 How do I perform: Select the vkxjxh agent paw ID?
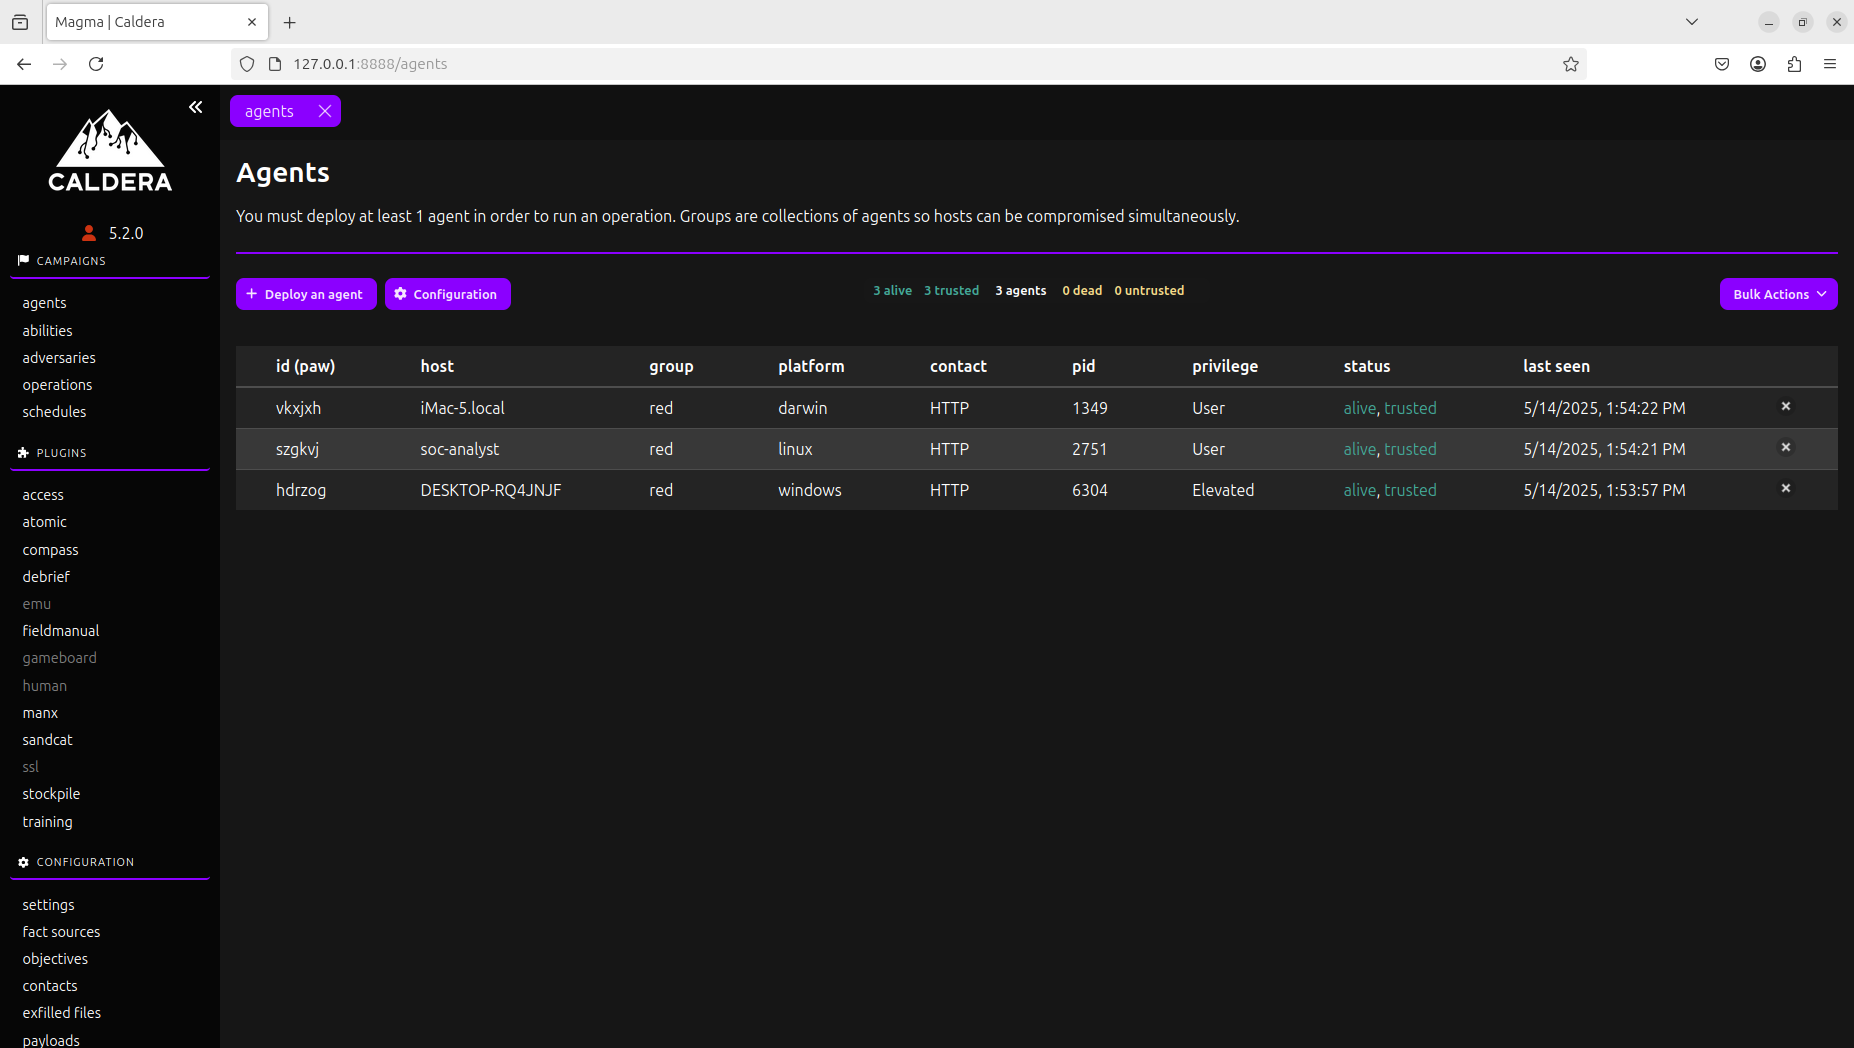(298, 408)
